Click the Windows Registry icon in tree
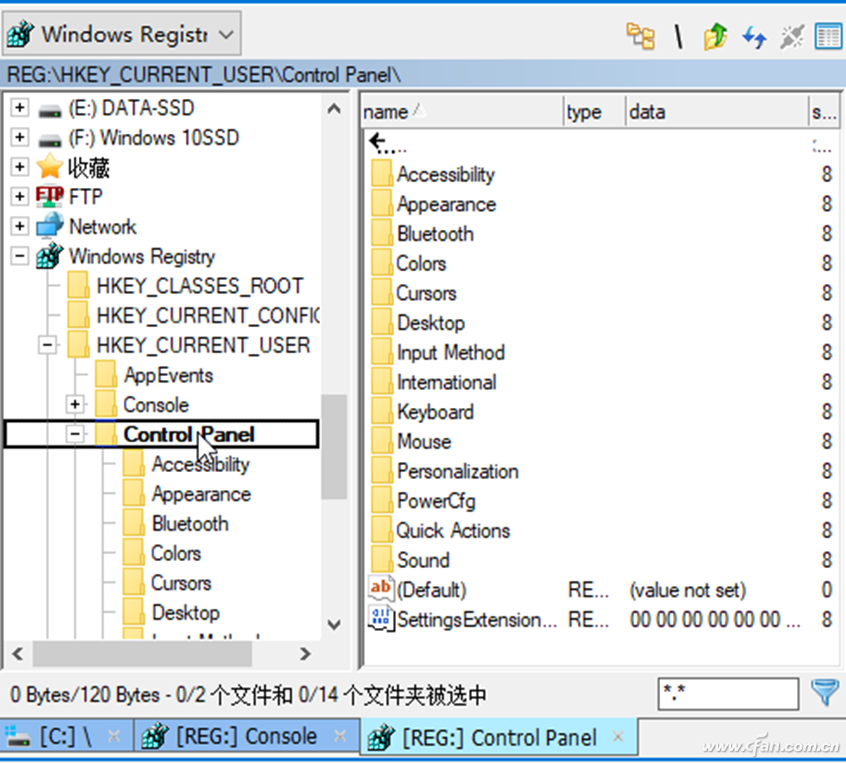 tap(50, 256)
